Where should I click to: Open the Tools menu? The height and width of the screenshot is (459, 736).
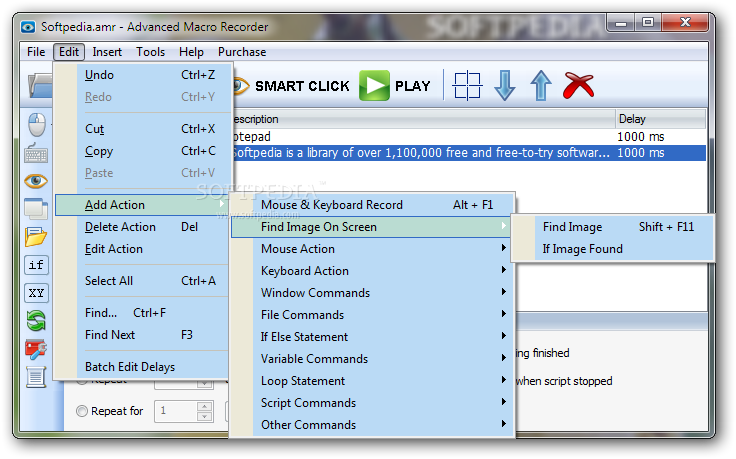point(150,52)
